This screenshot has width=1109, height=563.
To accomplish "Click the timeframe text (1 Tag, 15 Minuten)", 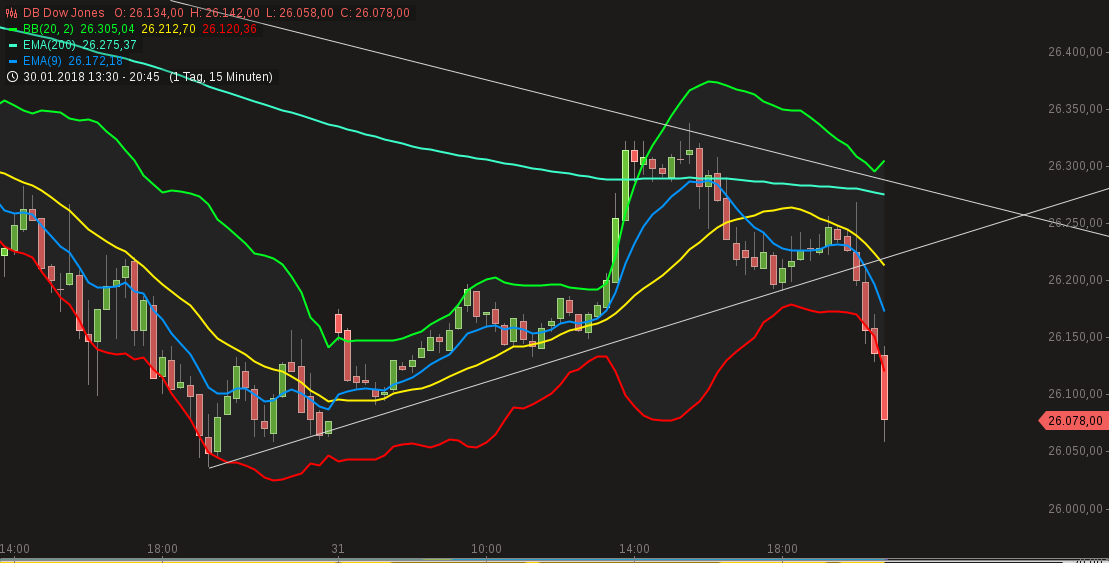I will click(221, 76).
